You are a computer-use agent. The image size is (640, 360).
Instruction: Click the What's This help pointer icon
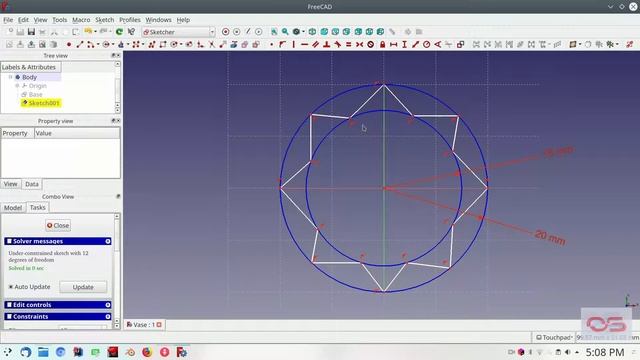131,32
